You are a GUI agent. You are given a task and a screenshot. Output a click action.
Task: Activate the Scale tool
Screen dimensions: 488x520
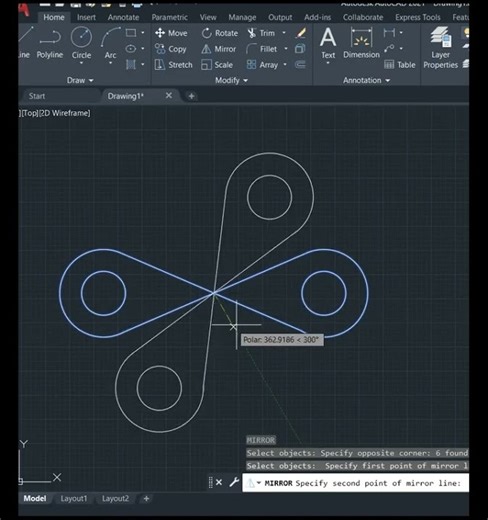217,65
